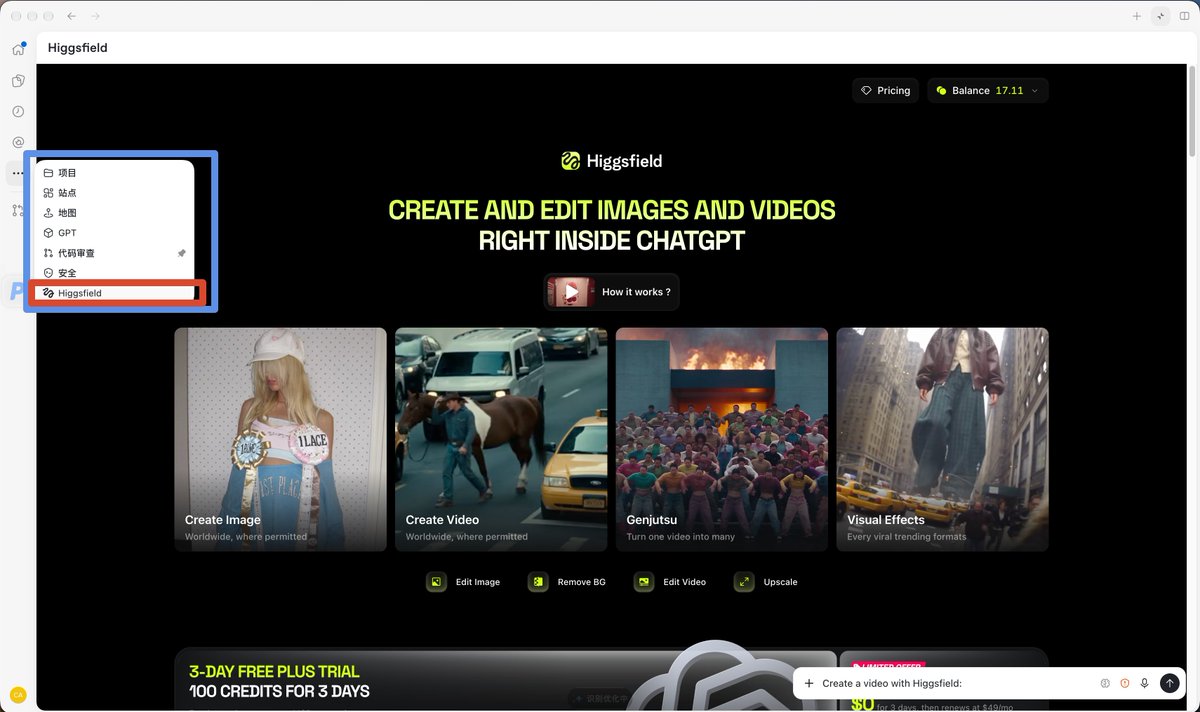Screen dimensions: 1200x712
Task: Focus the Create a video with Higgsfield prompt field
Action: coord(955,683)
